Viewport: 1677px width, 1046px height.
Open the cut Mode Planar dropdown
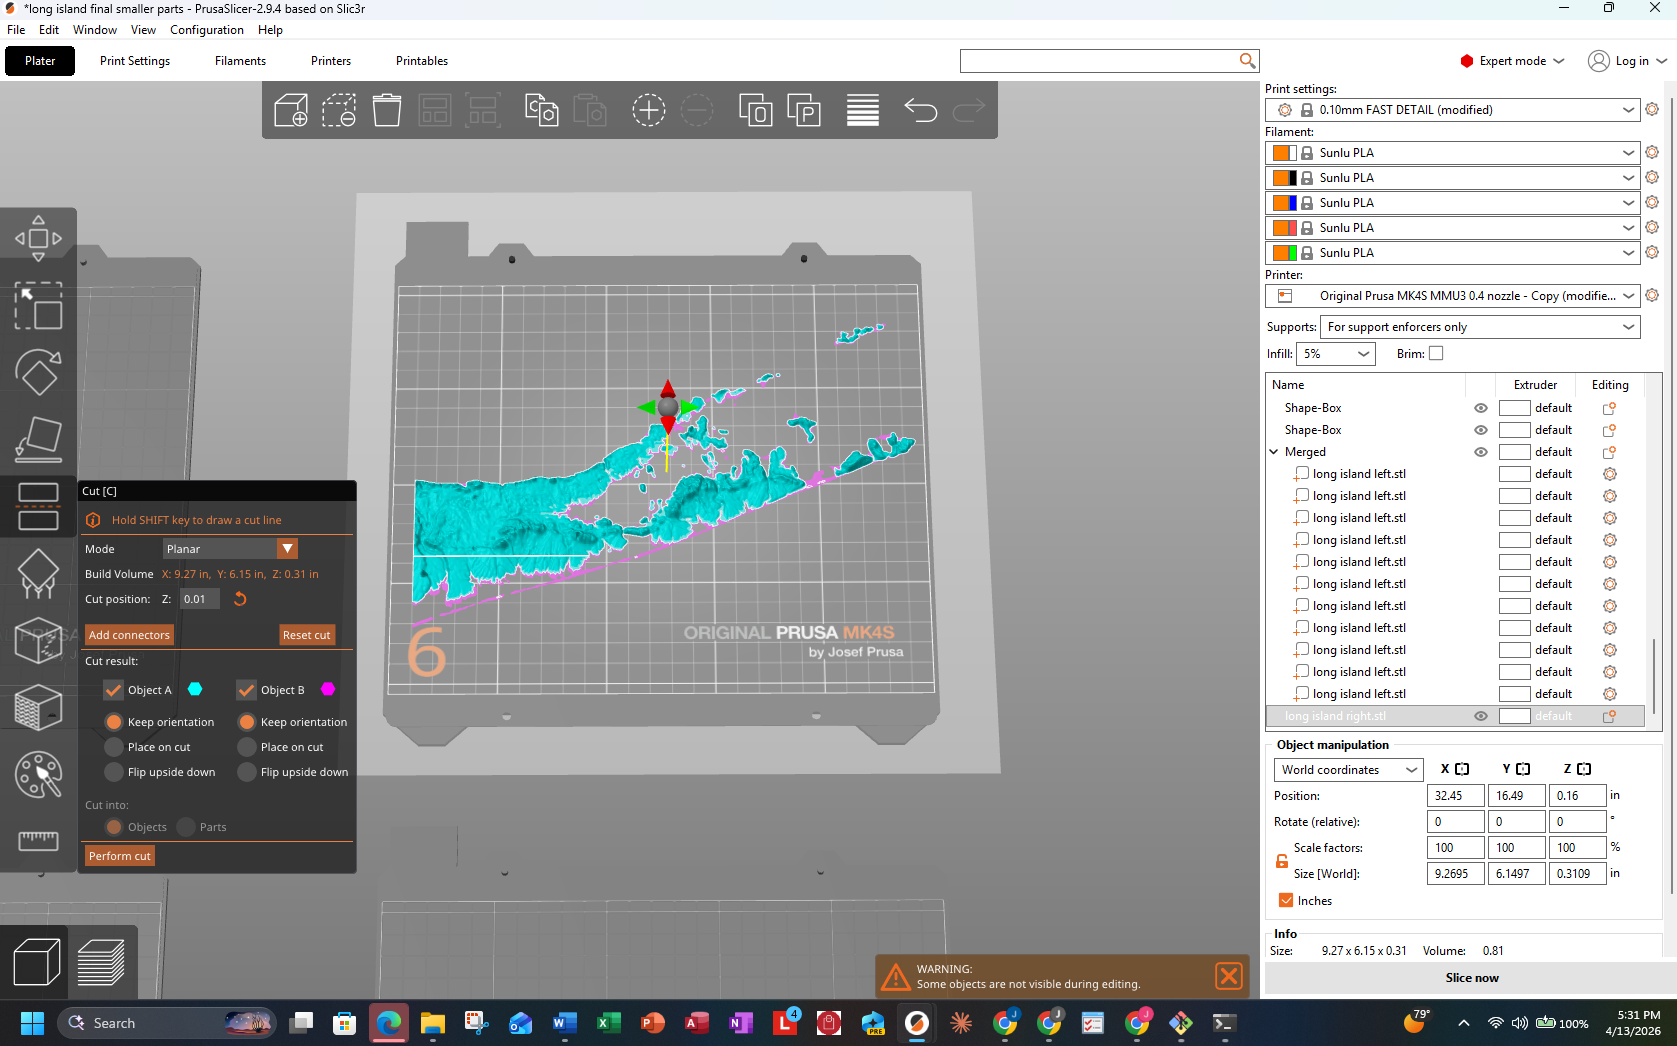click(x=230, y=549)
